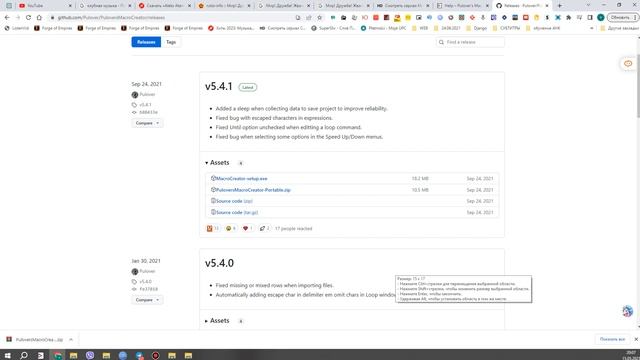Click the address bar URL
This screenshot has width=640, height=360.
[x=111, y=18]
